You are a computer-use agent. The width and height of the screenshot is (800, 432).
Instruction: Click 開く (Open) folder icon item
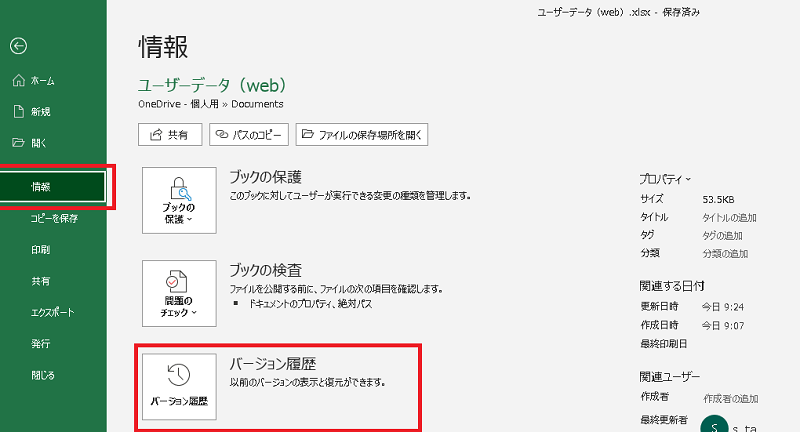pyautogui.click(x=34, y=142)
